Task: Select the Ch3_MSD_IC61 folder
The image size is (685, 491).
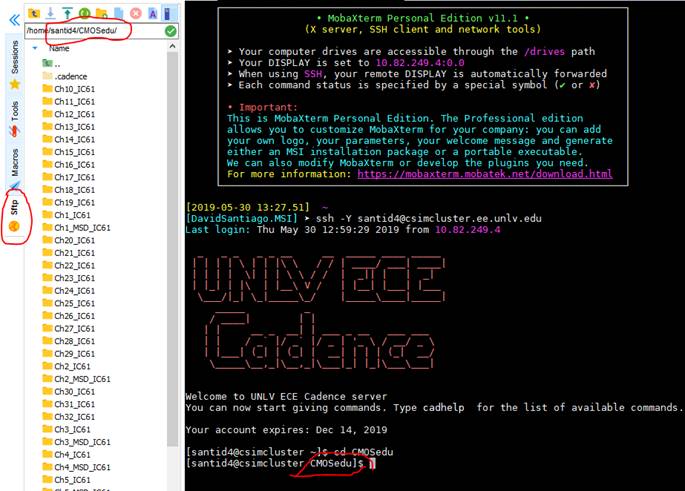Action: (x=76, y=442)
